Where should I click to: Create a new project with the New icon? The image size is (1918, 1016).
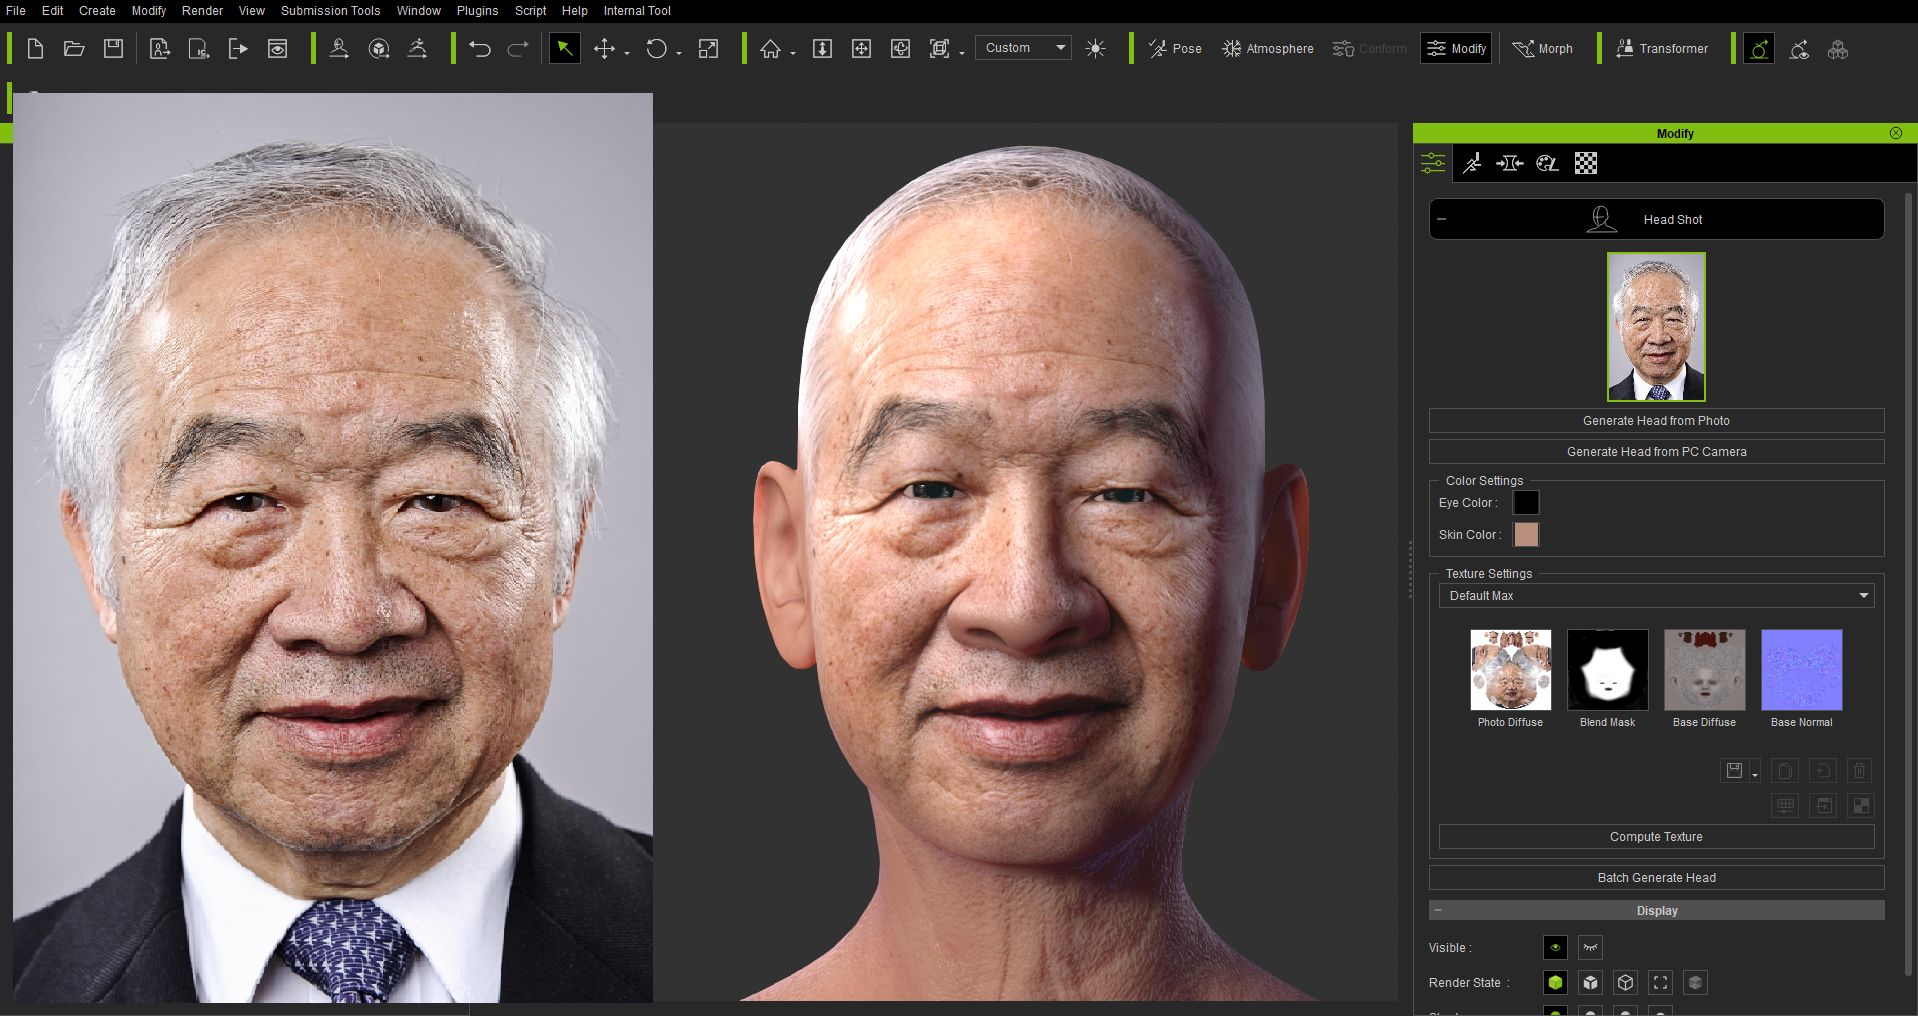pyautogui.click(x=35, y=48)
